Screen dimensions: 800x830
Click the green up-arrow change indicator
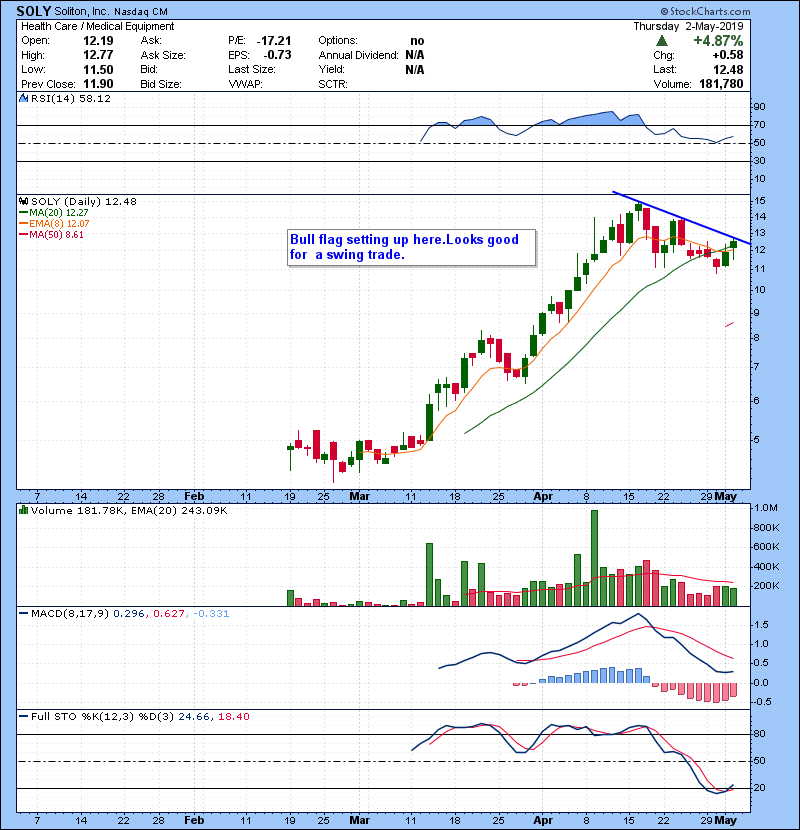coord(661,41)
